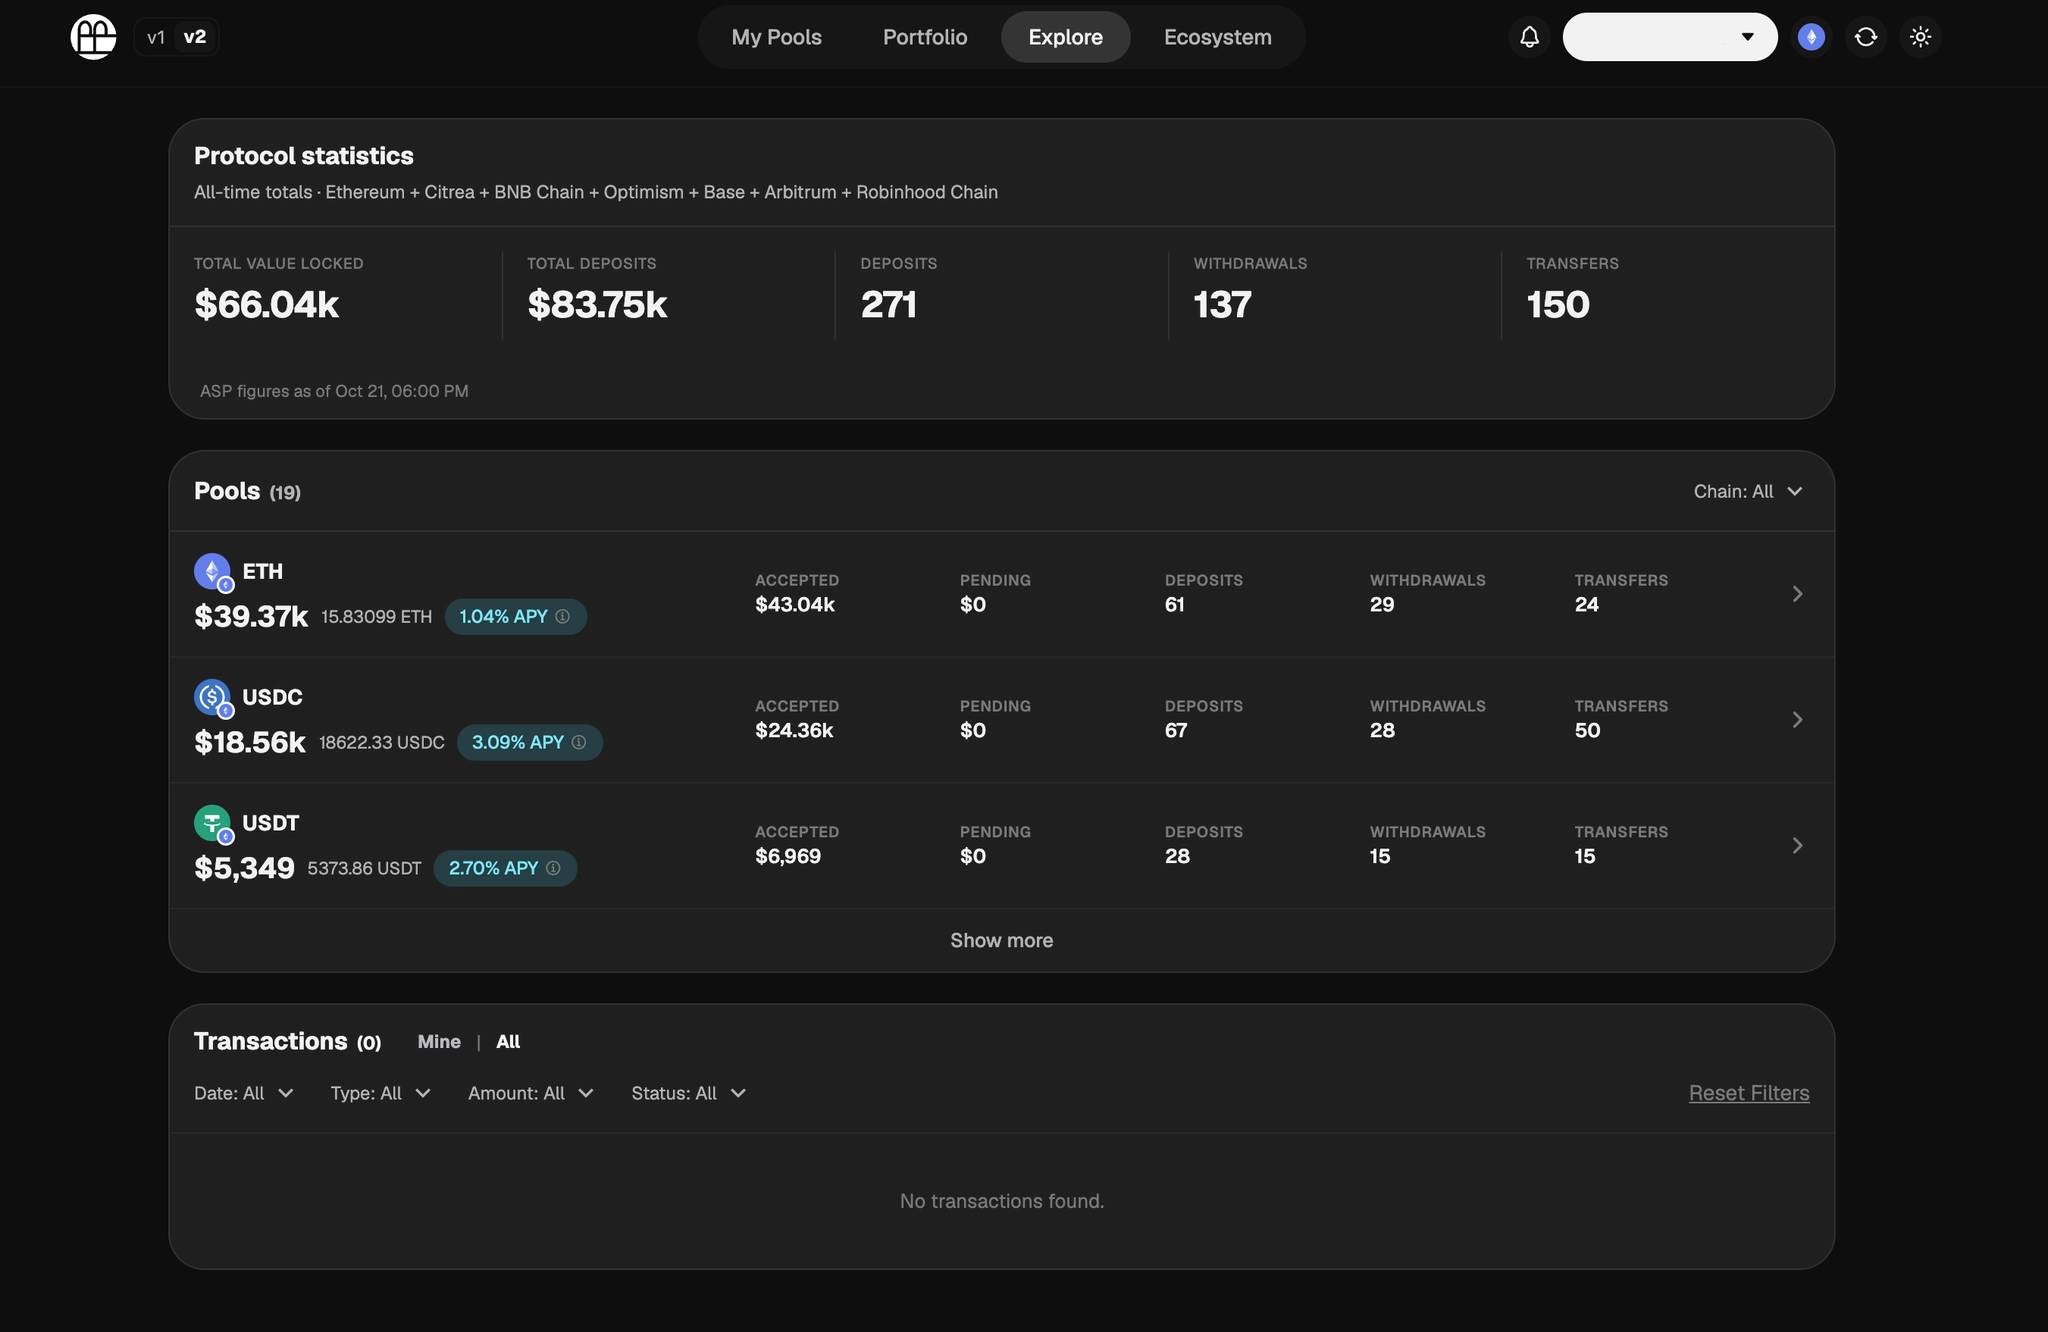Open the Status: All filter
The width and height of the screenshot is (2048, 1332).
click(x=689, y=1093)
